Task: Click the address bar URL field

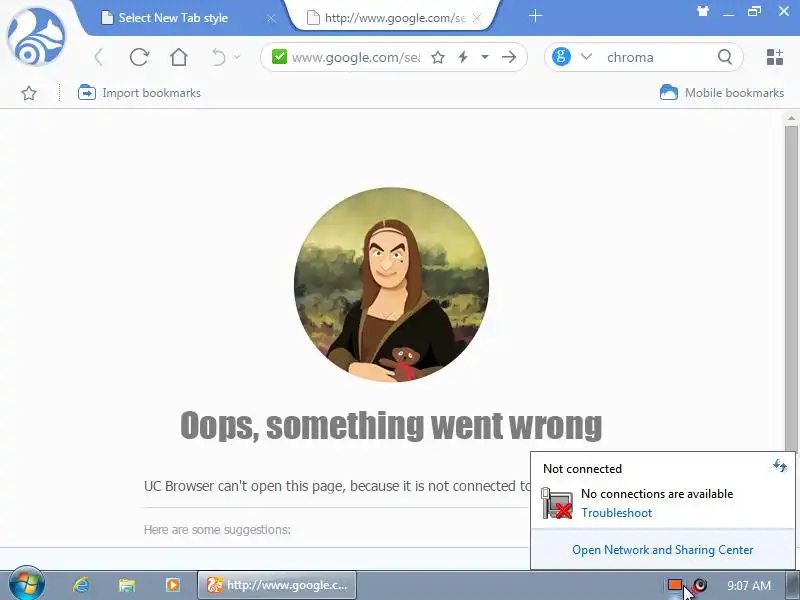Action: coord(356,57)
